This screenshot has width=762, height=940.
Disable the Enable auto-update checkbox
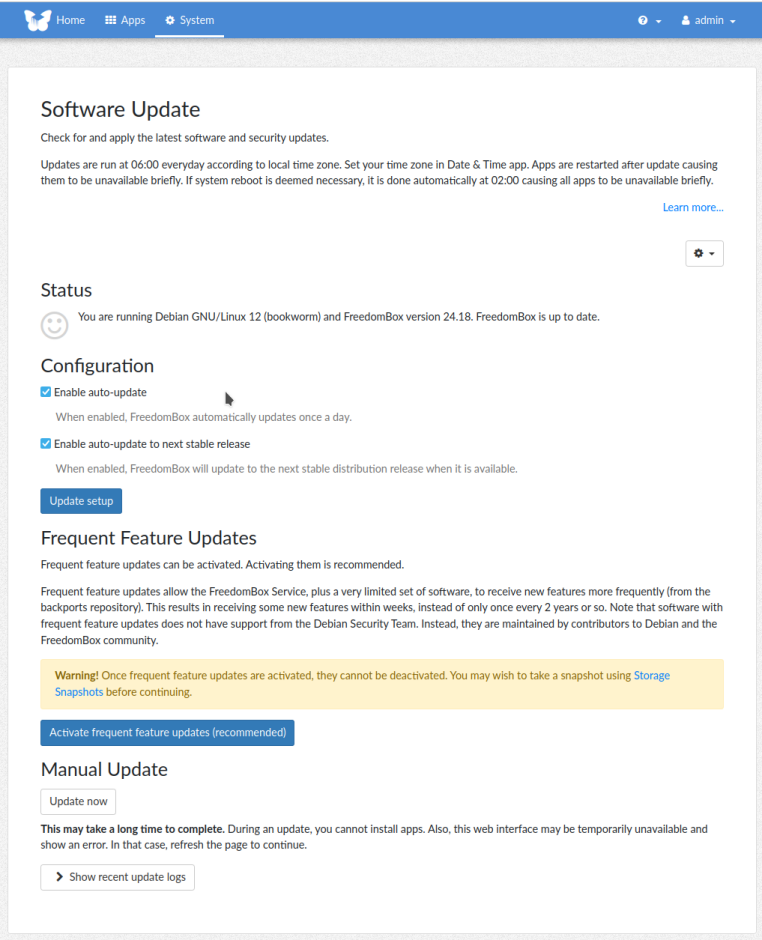pos(46,392)
